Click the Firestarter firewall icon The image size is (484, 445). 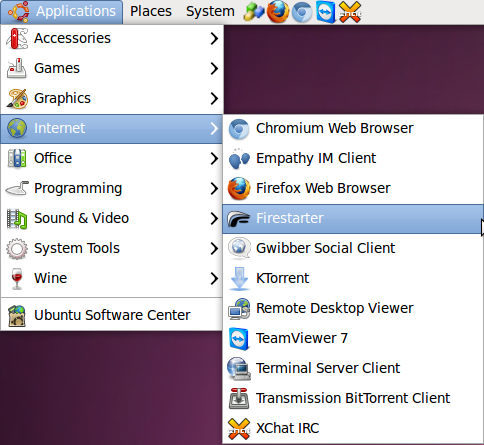click(x=239, y=219)
